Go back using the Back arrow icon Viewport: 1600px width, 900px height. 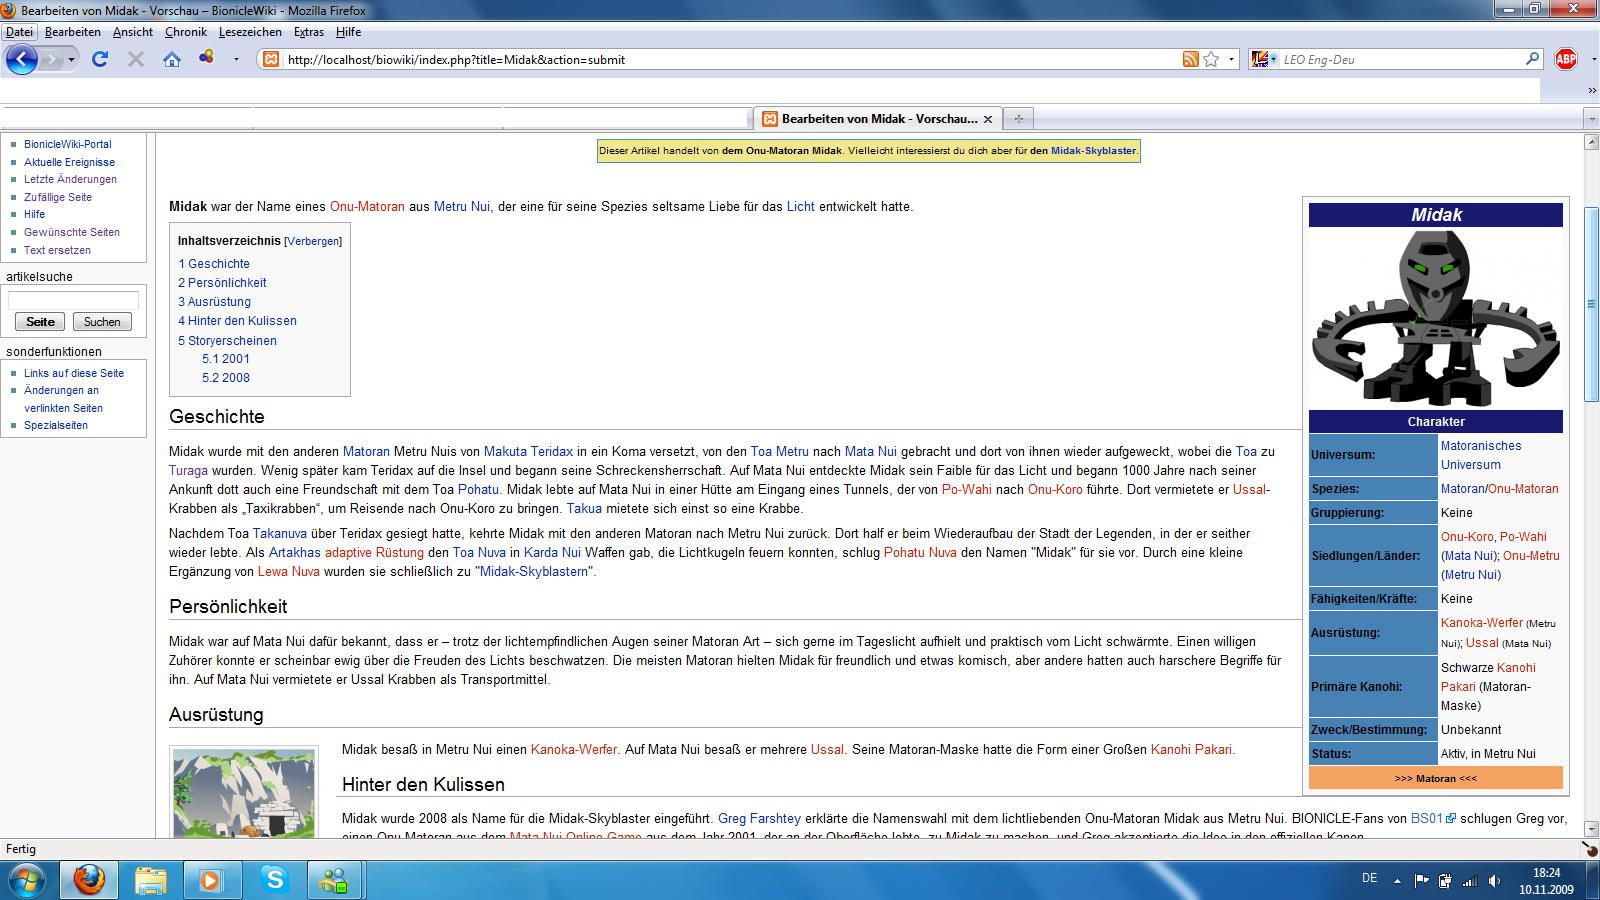click(x=21, y=59)
